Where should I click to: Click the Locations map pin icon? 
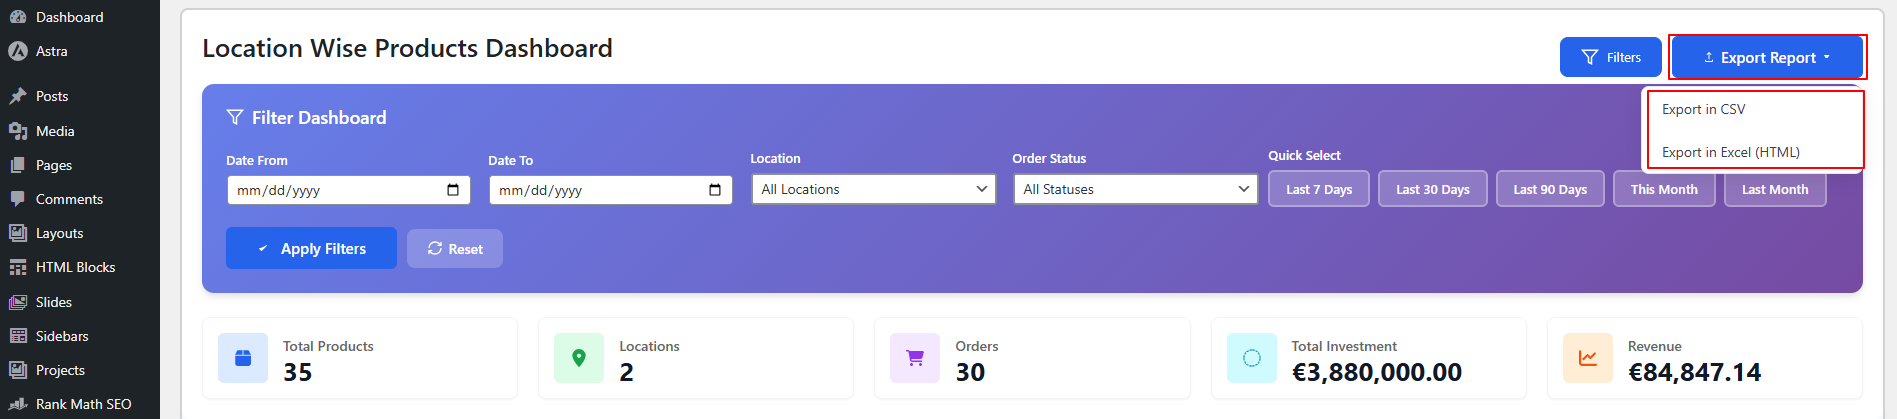[x=579, y=358]
